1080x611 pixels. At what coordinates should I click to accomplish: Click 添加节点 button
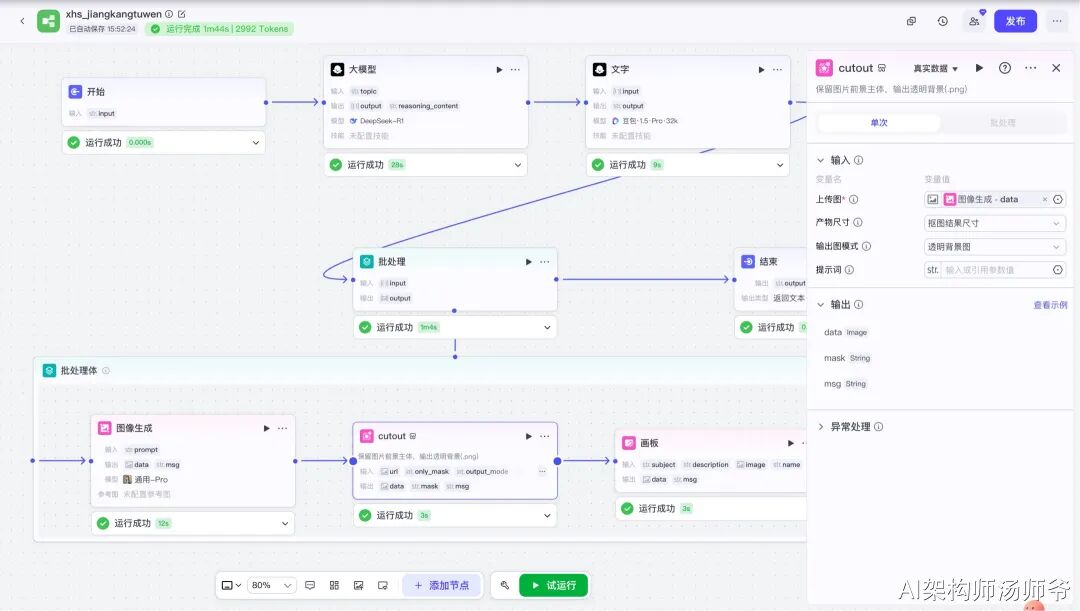[x=442, y=586]
